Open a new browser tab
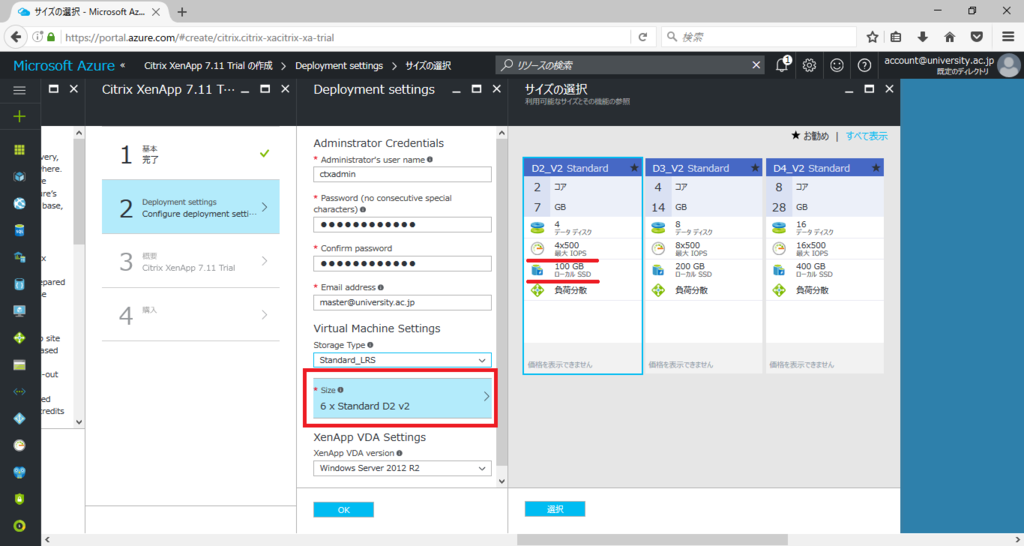This screenshot has width=1024, height=546. pos(182,12)
